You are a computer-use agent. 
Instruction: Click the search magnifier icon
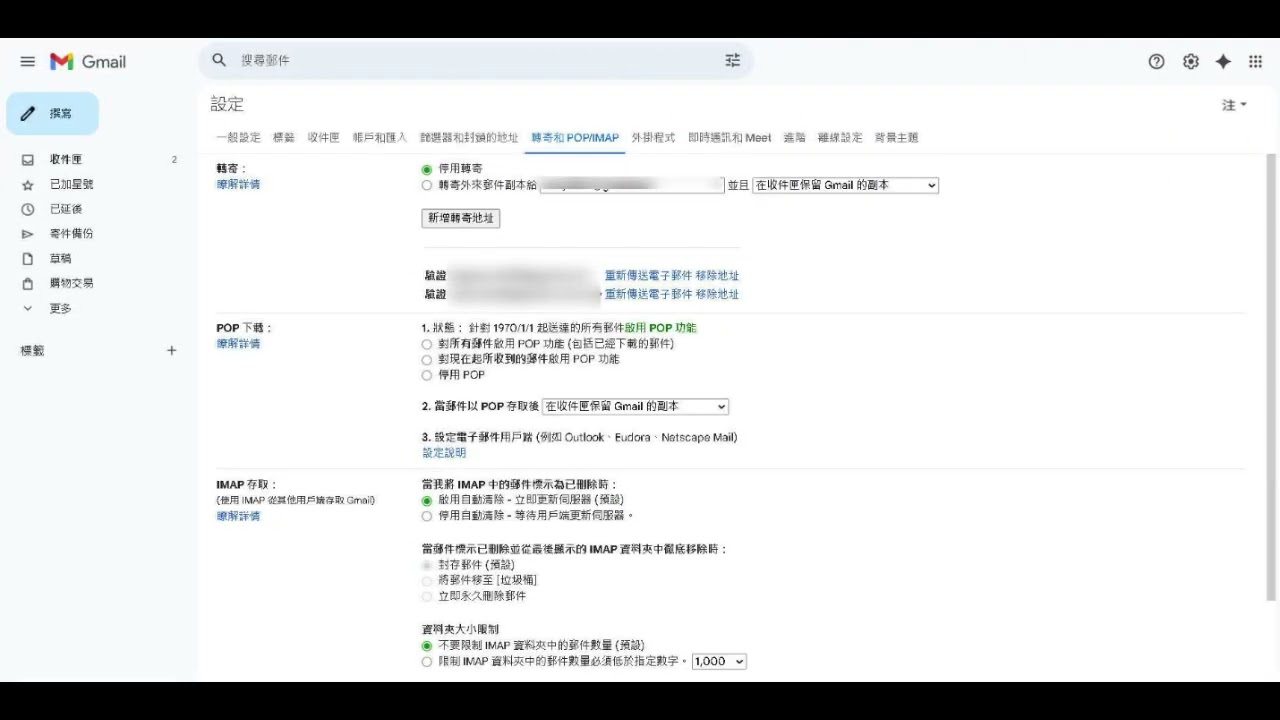click(x=220, y=60)
